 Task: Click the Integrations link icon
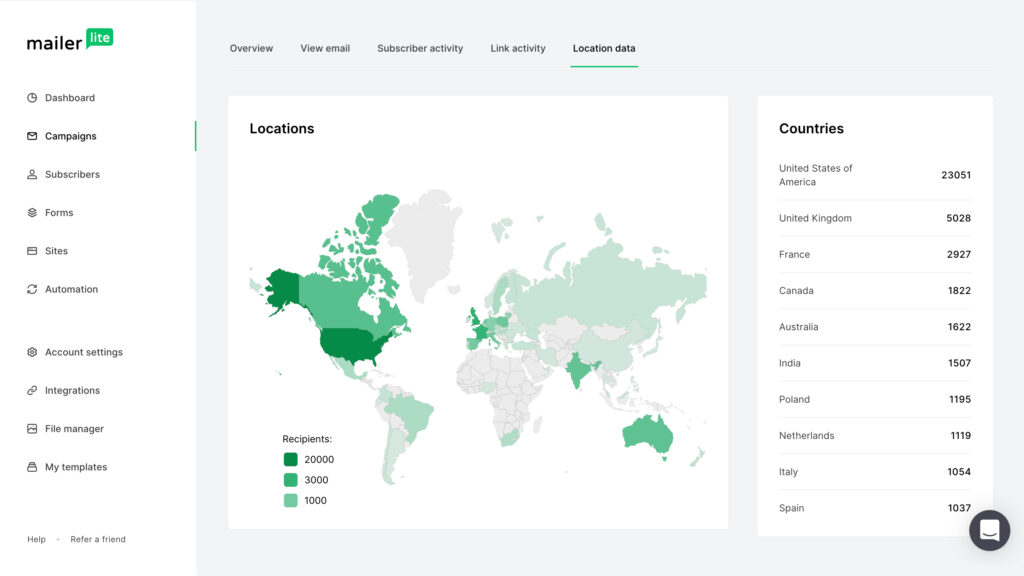[x=32, y=391]
